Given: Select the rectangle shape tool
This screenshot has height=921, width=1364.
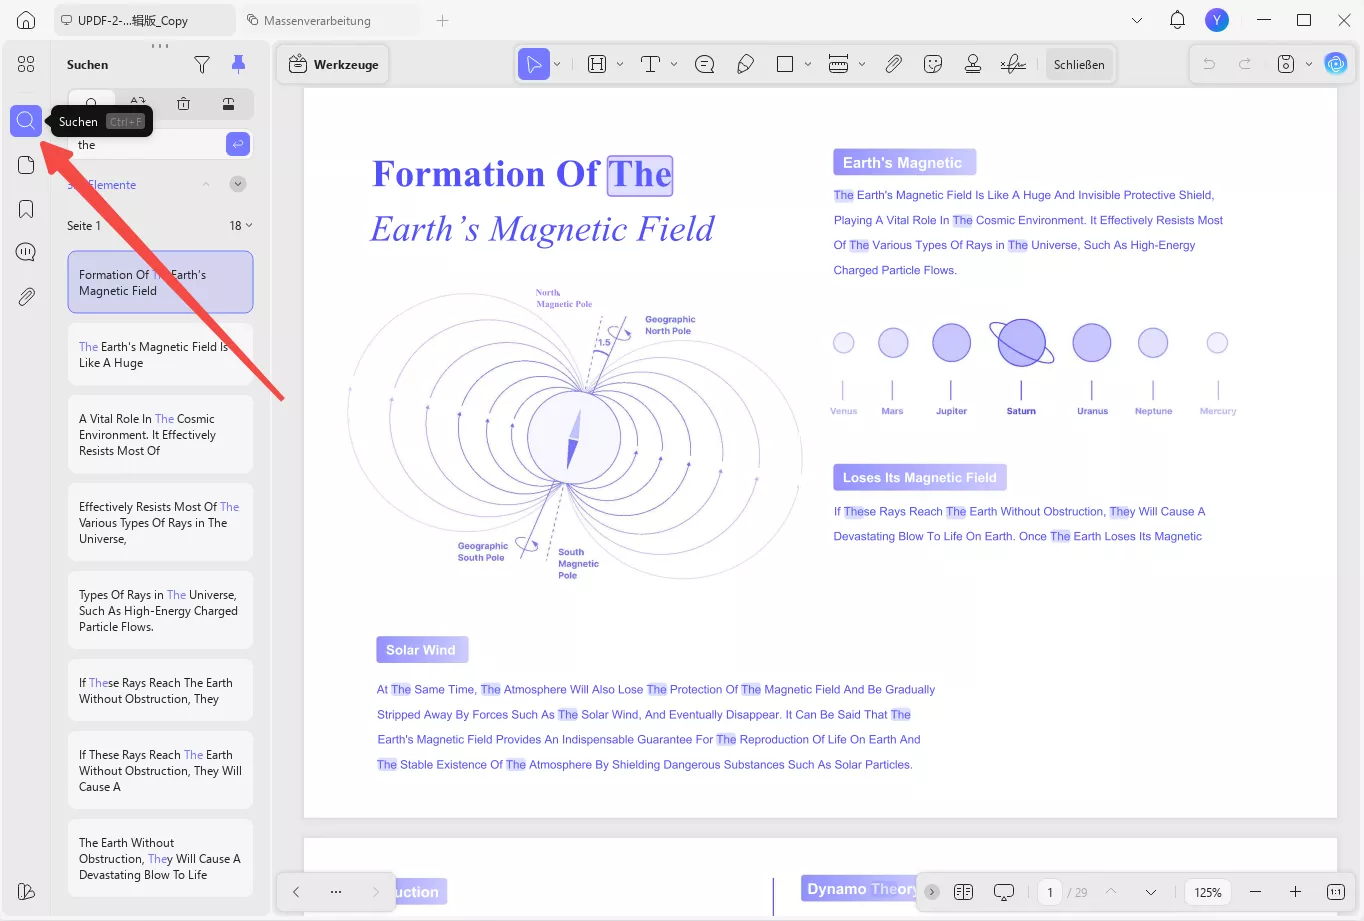Looking at the screenshot, I should pyautogui.click(x=785, y=64).
